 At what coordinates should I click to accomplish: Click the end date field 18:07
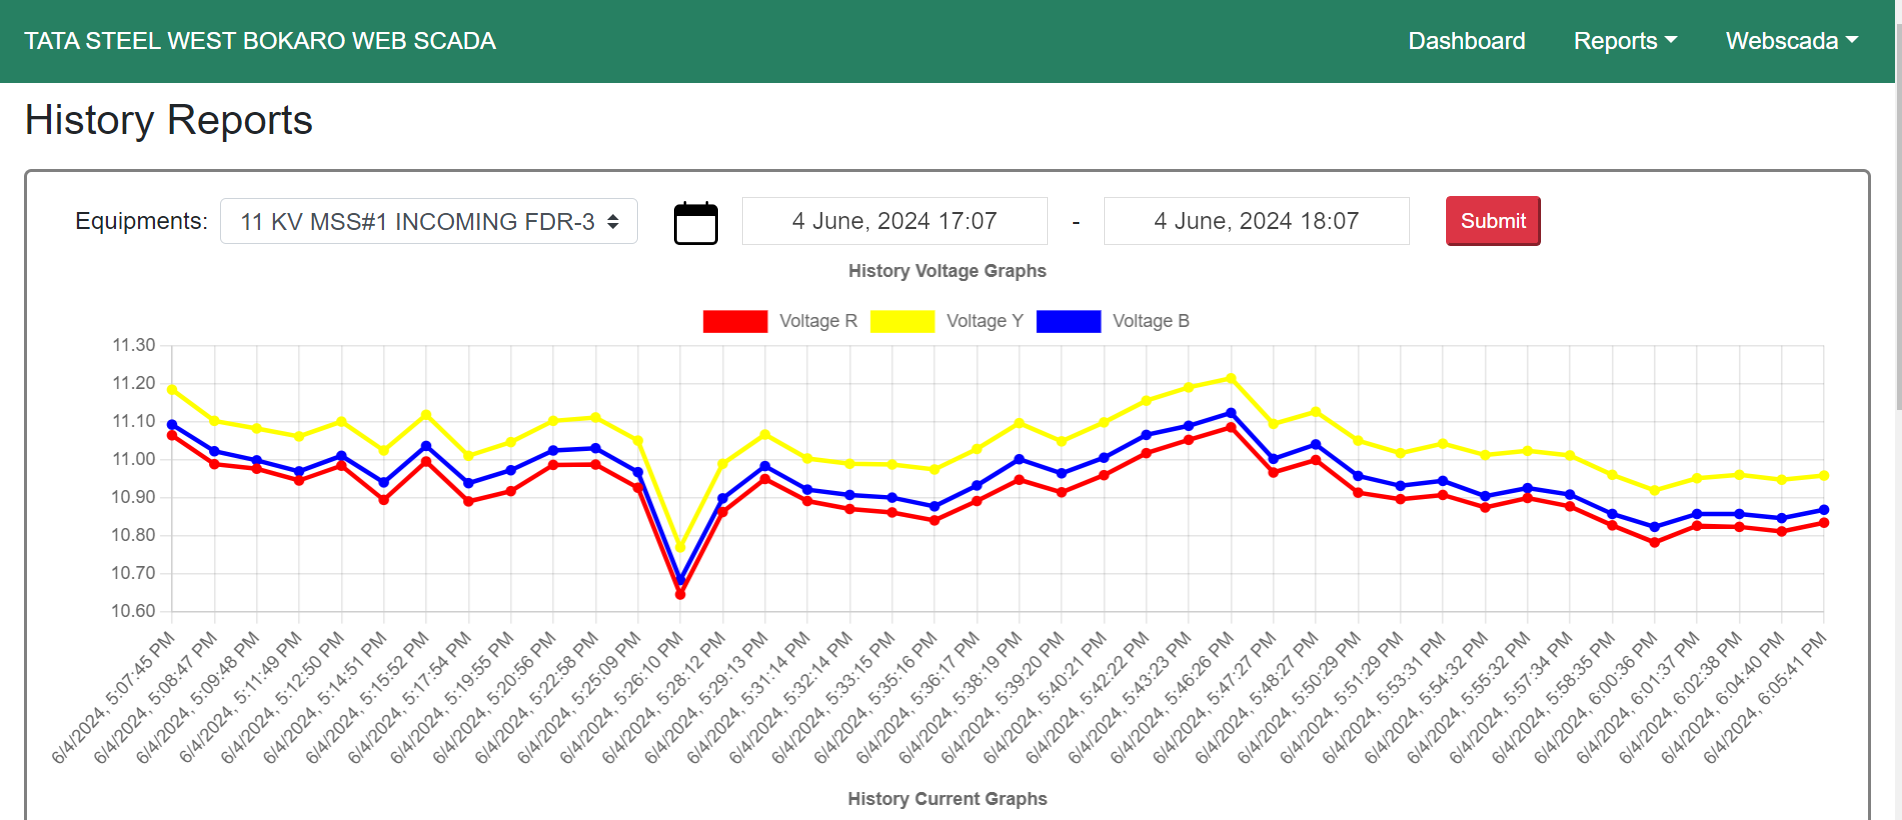(x=1256, y=221)
